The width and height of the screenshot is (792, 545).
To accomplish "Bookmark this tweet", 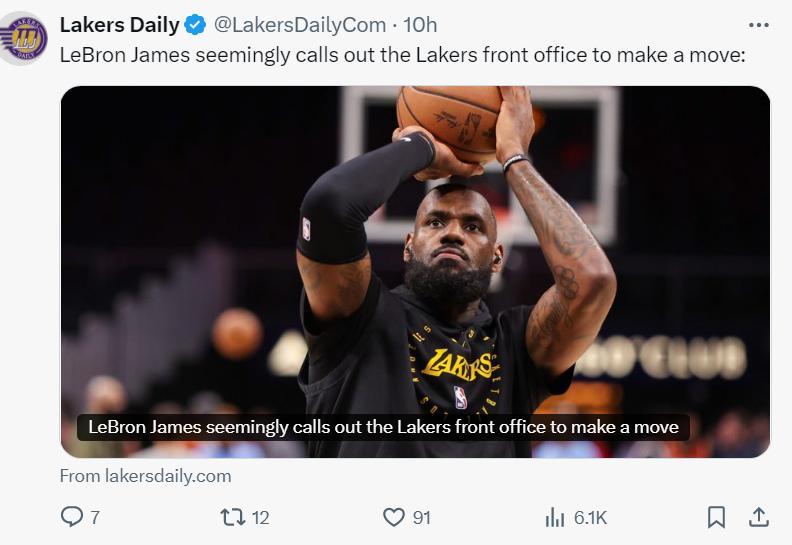I will point(716,517).
